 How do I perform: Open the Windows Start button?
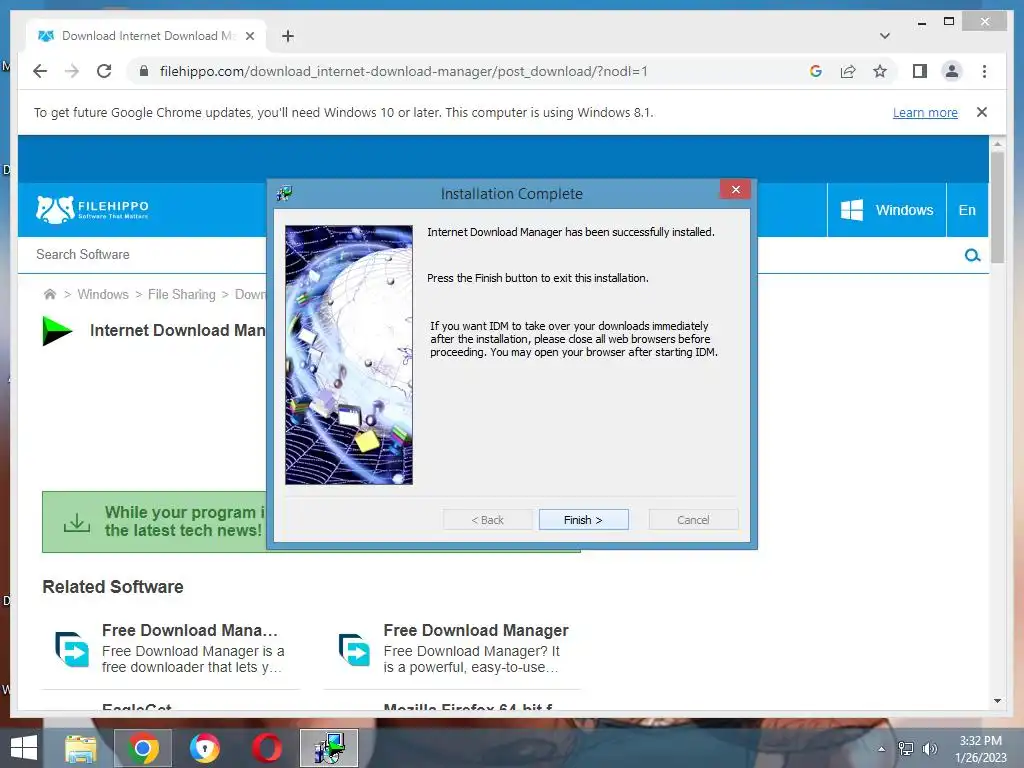click(24, 748)
